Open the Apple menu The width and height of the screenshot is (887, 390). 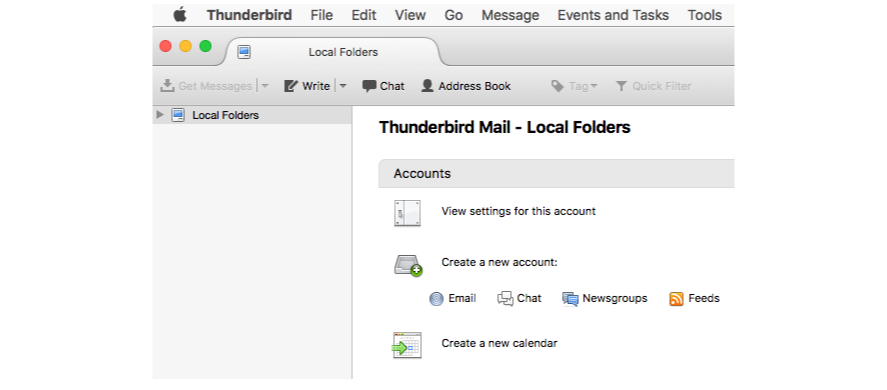[180, 15]
